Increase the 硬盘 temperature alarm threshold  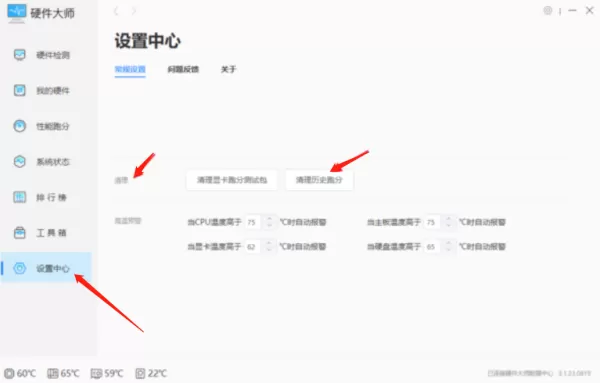pos(448,243)
